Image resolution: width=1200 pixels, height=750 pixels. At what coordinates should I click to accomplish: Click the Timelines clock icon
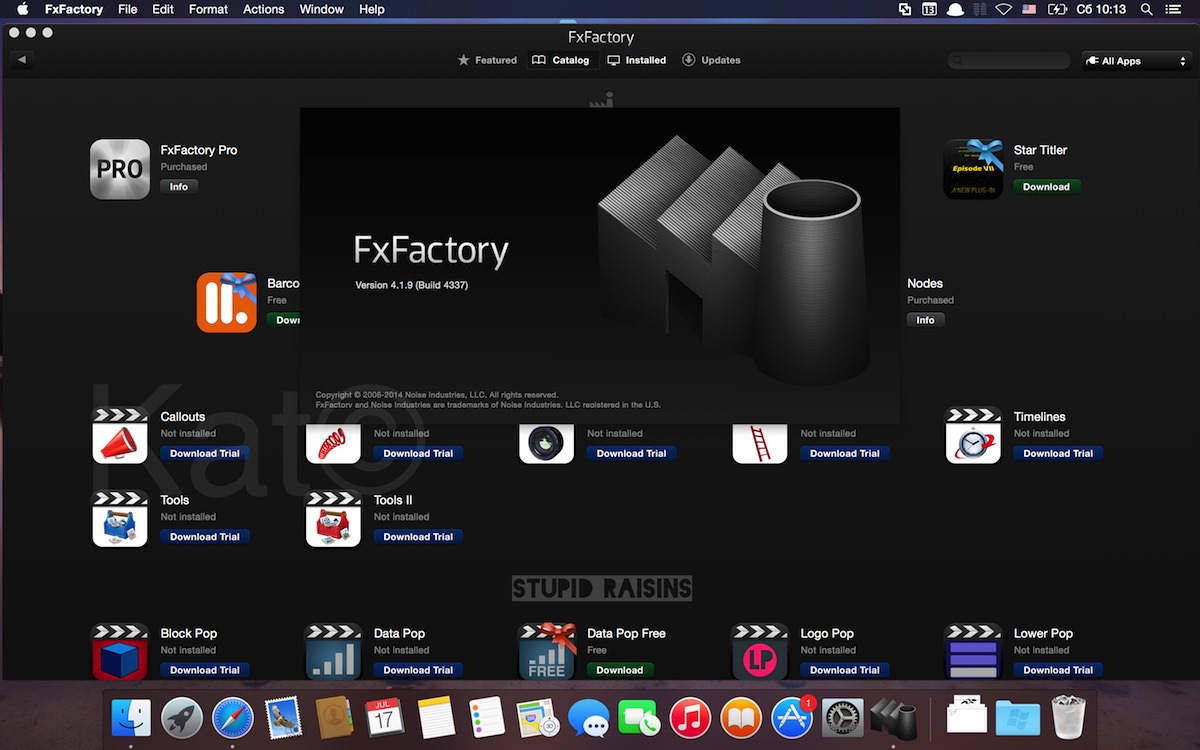tap(973, 436)
